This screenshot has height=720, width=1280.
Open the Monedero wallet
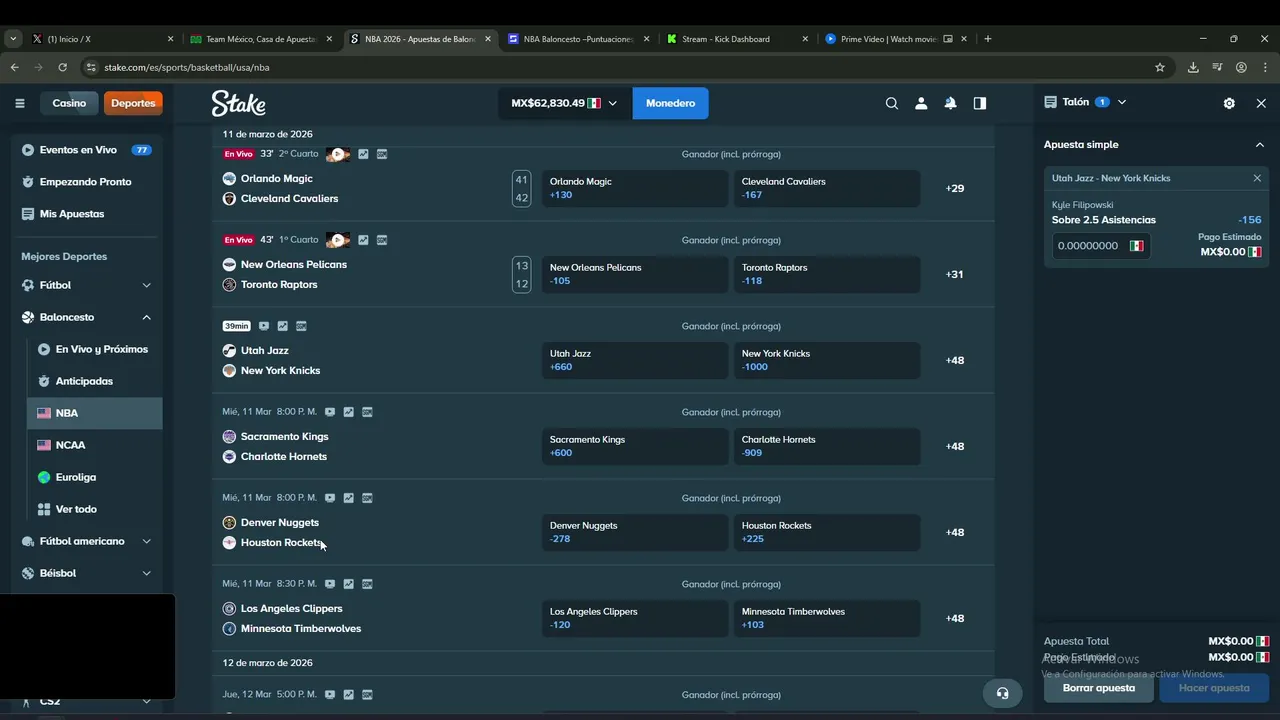coord(670,103)
